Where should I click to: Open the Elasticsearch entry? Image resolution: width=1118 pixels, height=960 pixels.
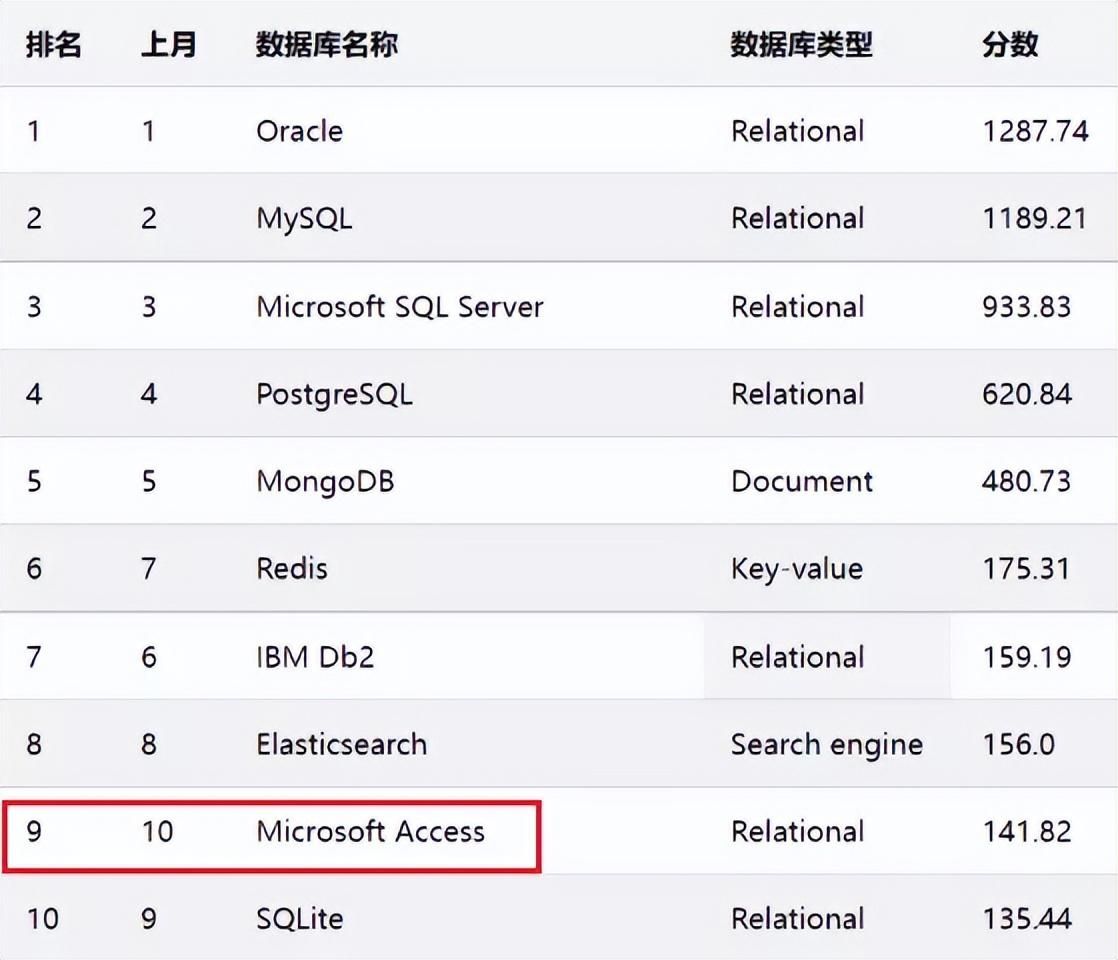[x=342, y=745]
